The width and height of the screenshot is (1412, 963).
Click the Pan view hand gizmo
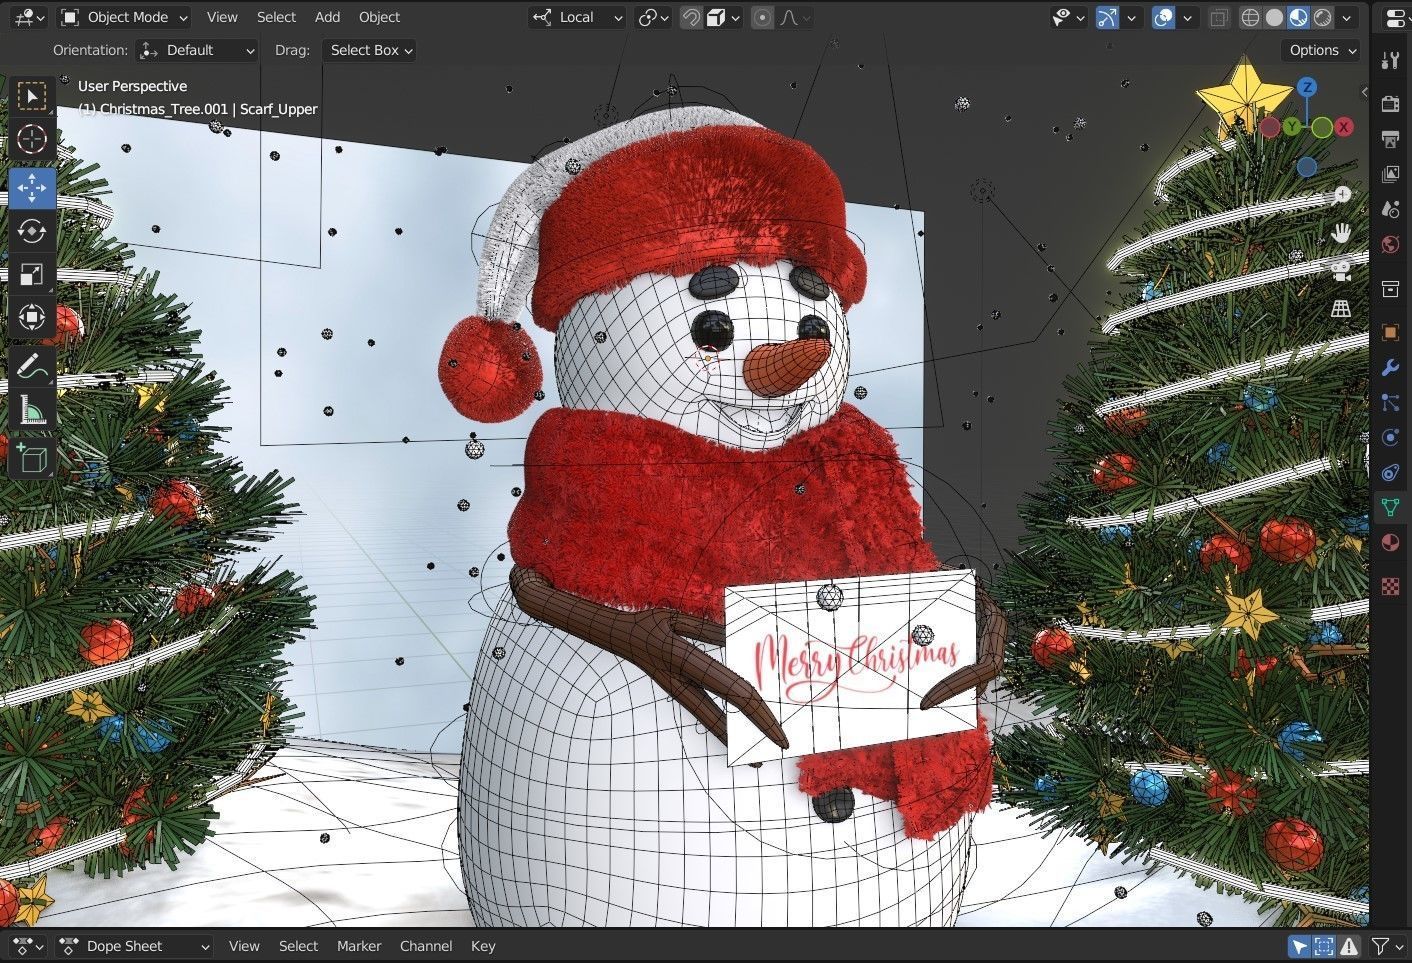tap(1341, 232)
